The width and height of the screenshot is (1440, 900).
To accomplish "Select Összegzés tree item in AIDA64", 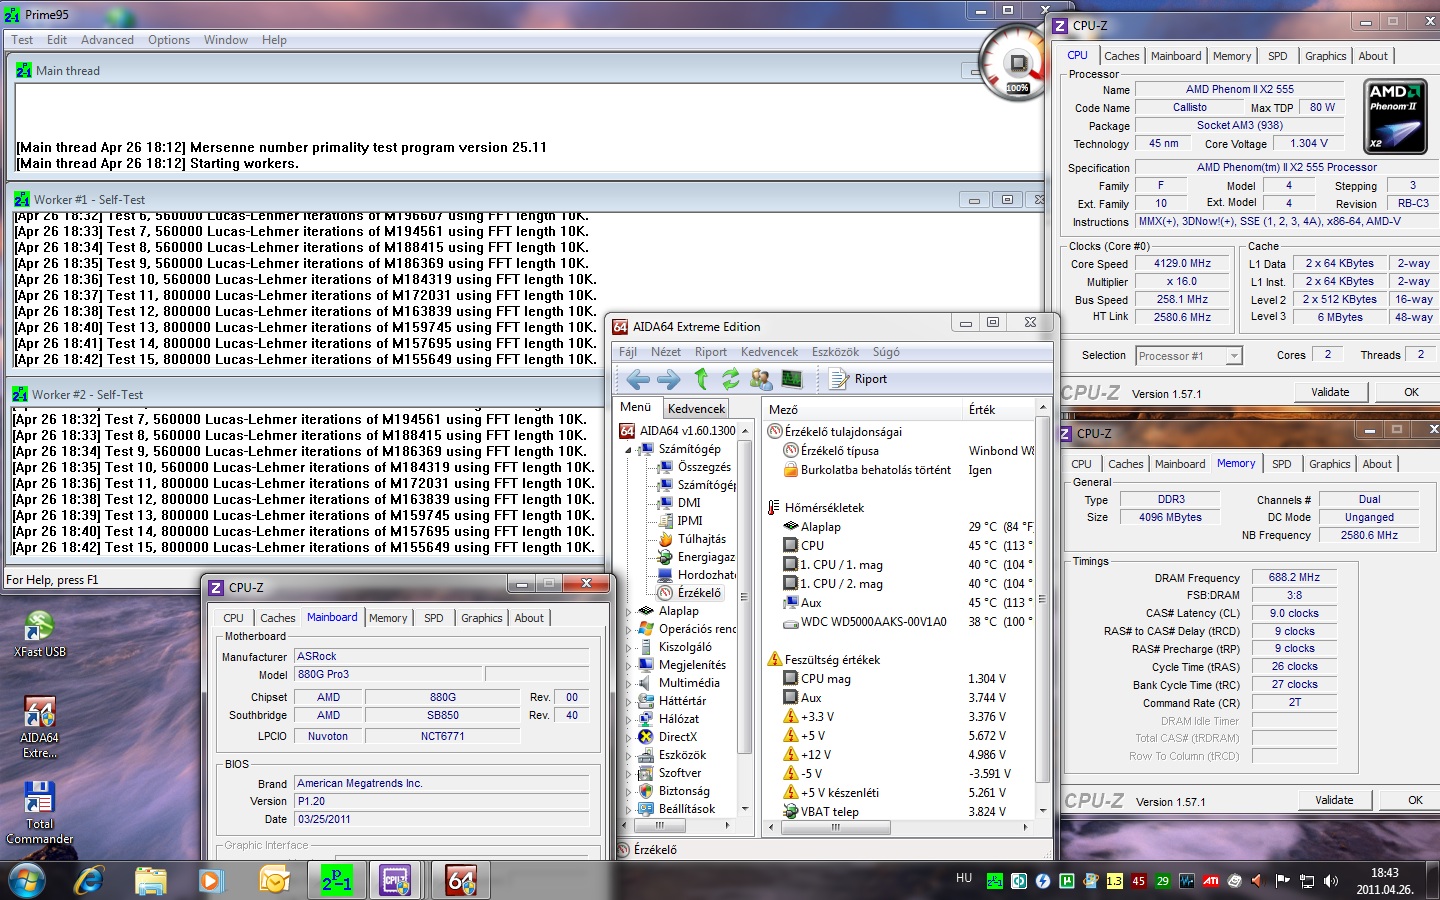I will click(704, 467).
